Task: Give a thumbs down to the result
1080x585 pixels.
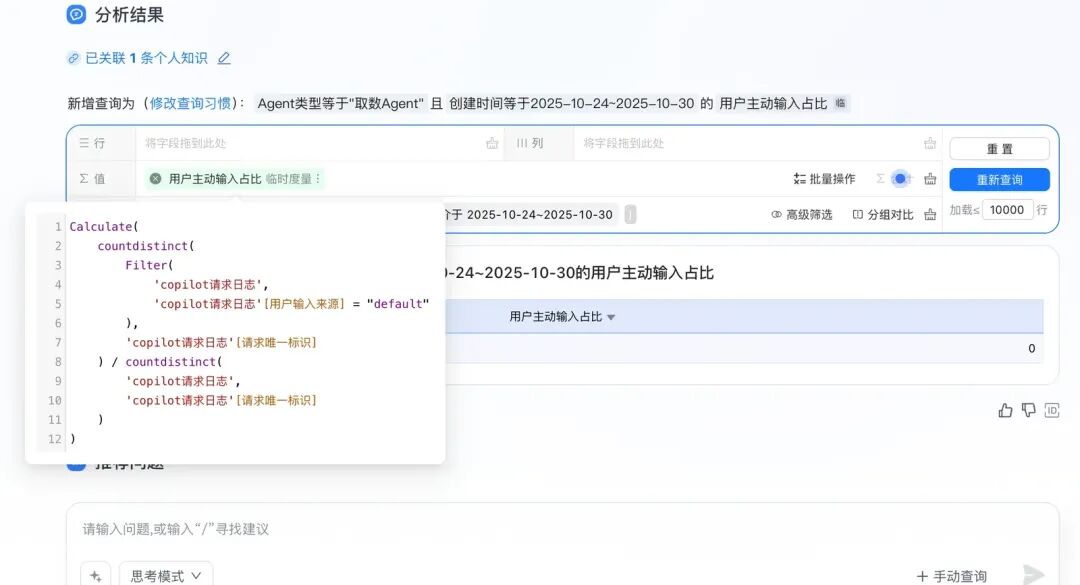Action: click(x=1028, y=411)
